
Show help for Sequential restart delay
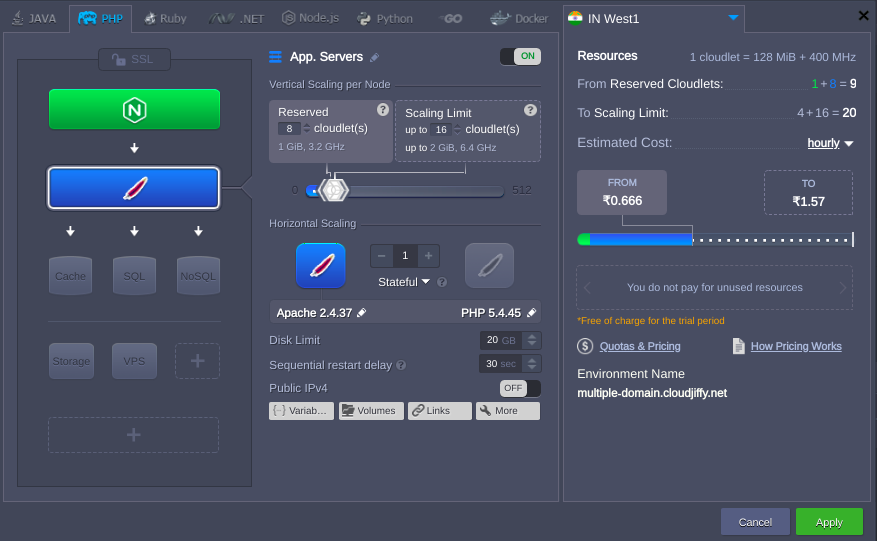(x=401, y=365)
